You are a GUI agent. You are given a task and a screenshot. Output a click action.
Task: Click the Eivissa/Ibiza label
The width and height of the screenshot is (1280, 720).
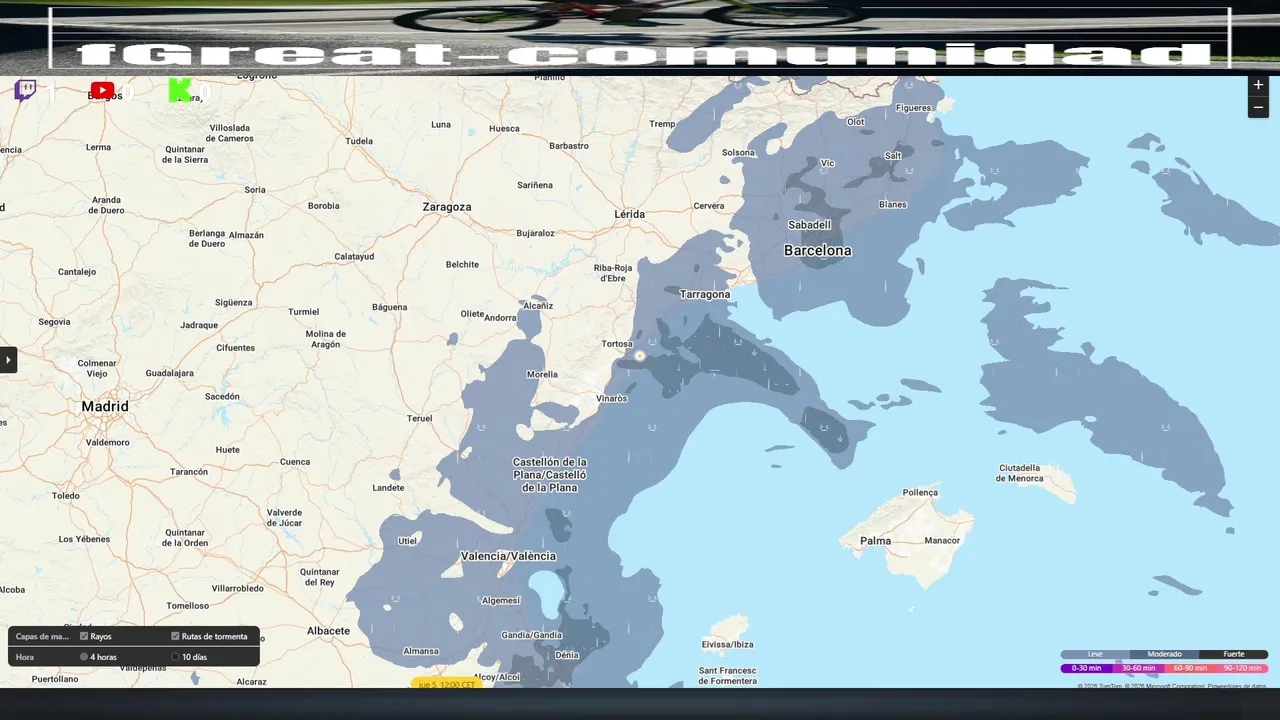point(728,644)
